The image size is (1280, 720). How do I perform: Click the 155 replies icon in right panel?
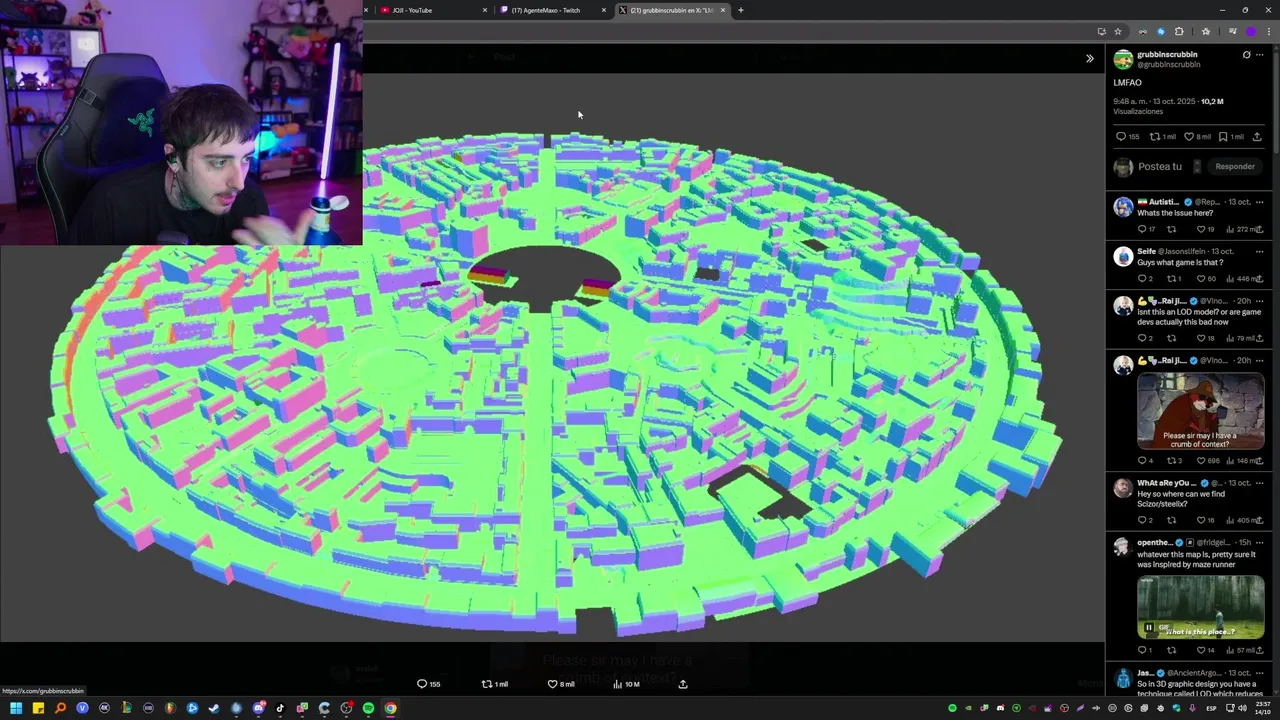tap(1127, 137)
